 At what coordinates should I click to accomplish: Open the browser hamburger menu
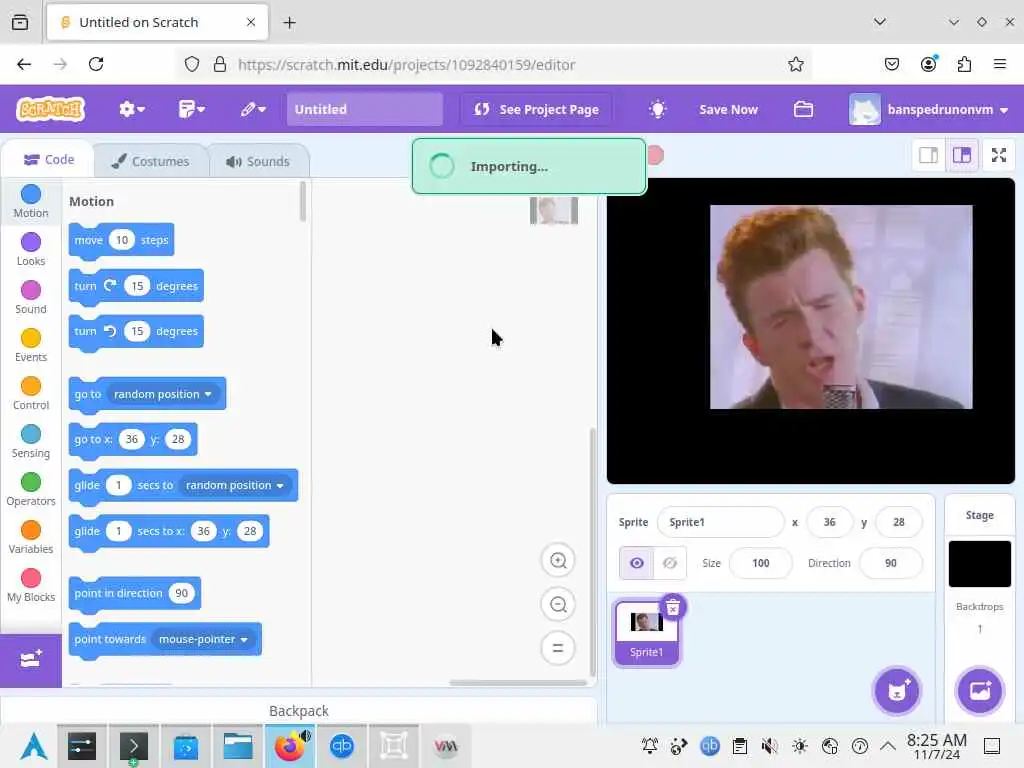point(999,64)
